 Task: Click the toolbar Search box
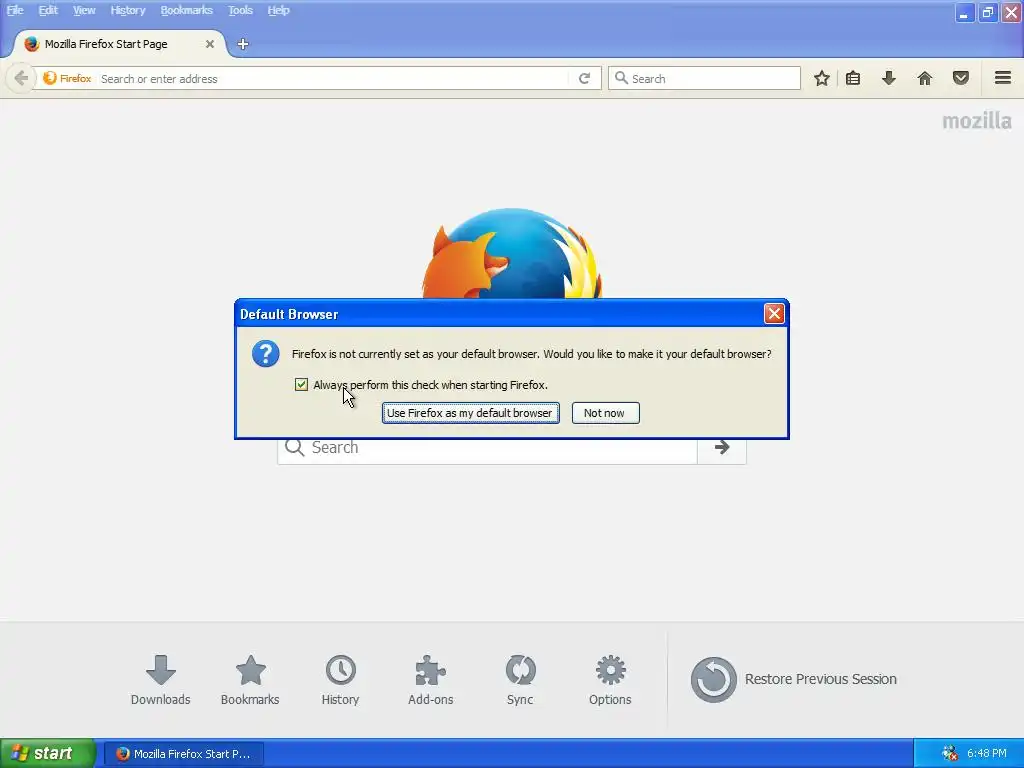pyautogui.click(x=704, y=78)
